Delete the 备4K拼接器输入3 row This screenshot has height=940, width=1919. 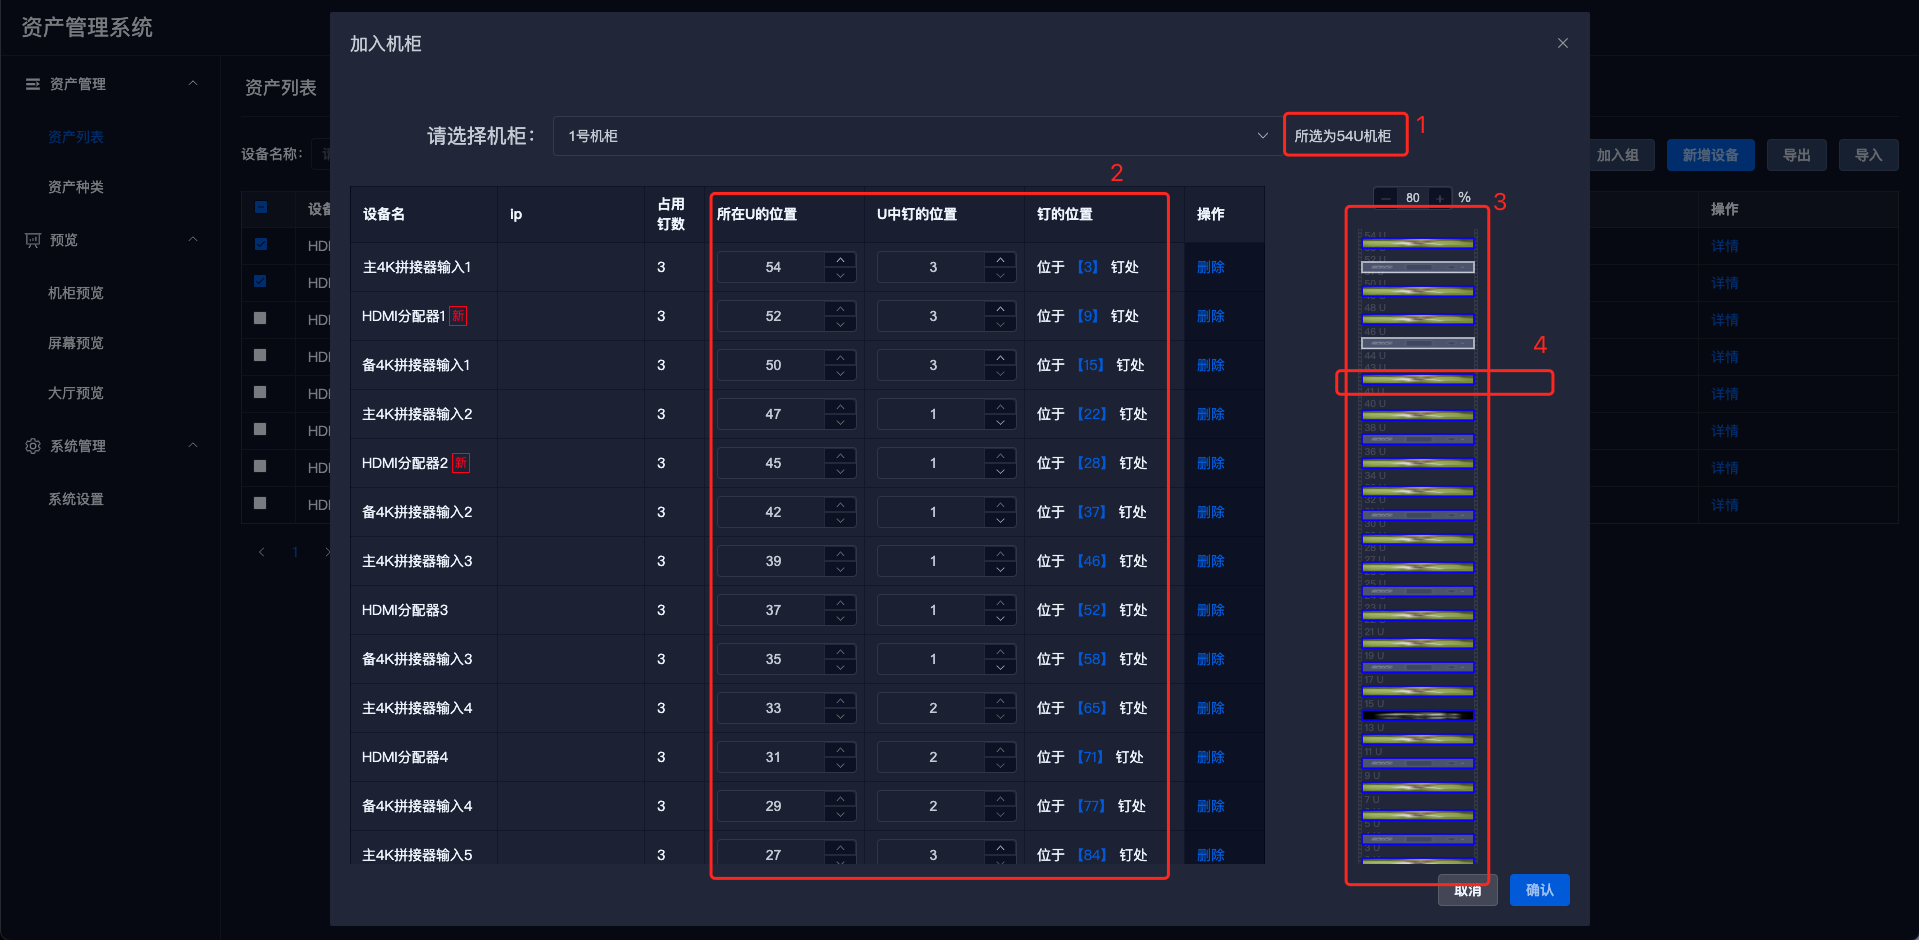(x=1210, y=659)
